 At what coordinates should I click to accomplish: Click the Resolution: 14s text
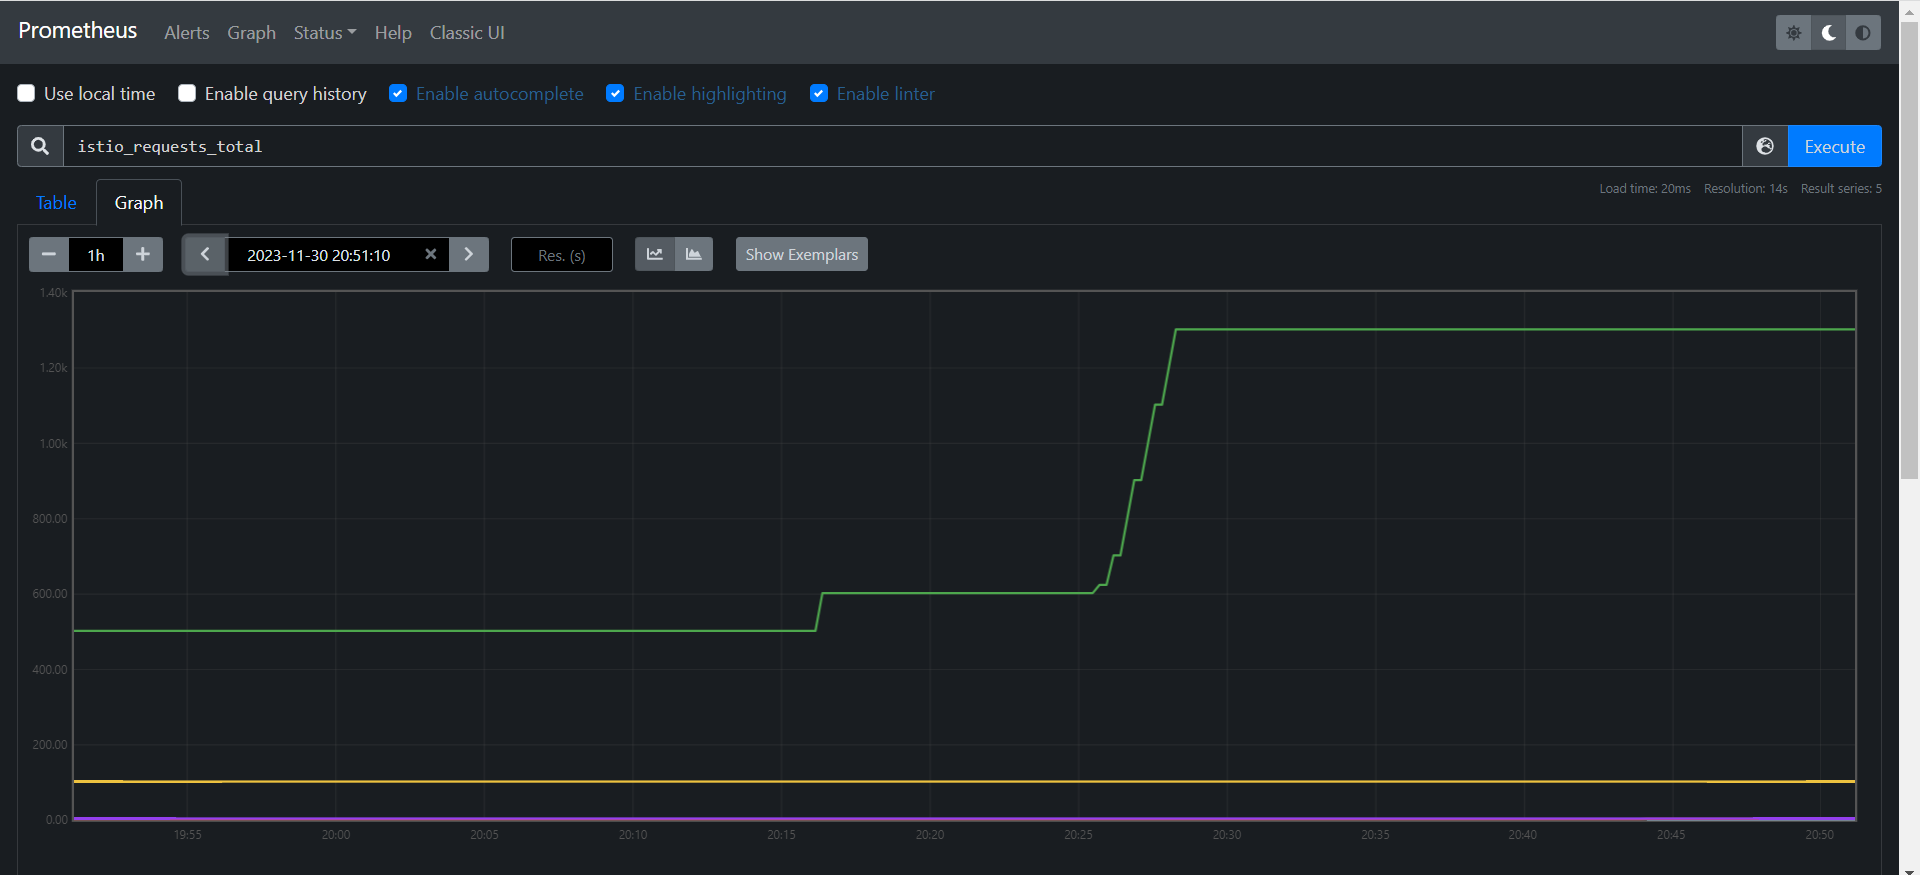click(x=1746, y=188)
